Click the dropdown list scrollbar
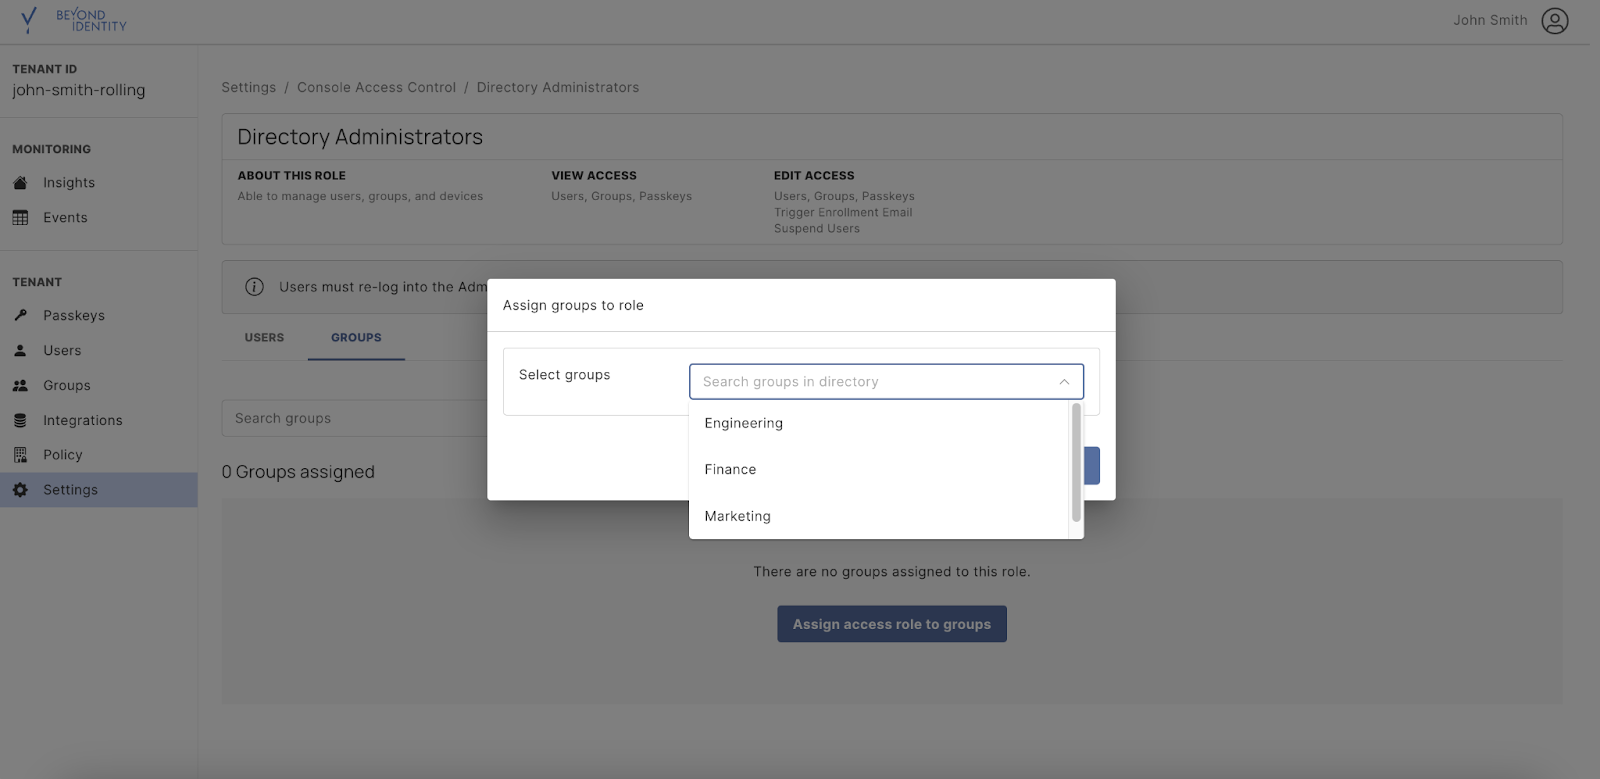The image size is (1600, 779). click(x=1076, y=462)
